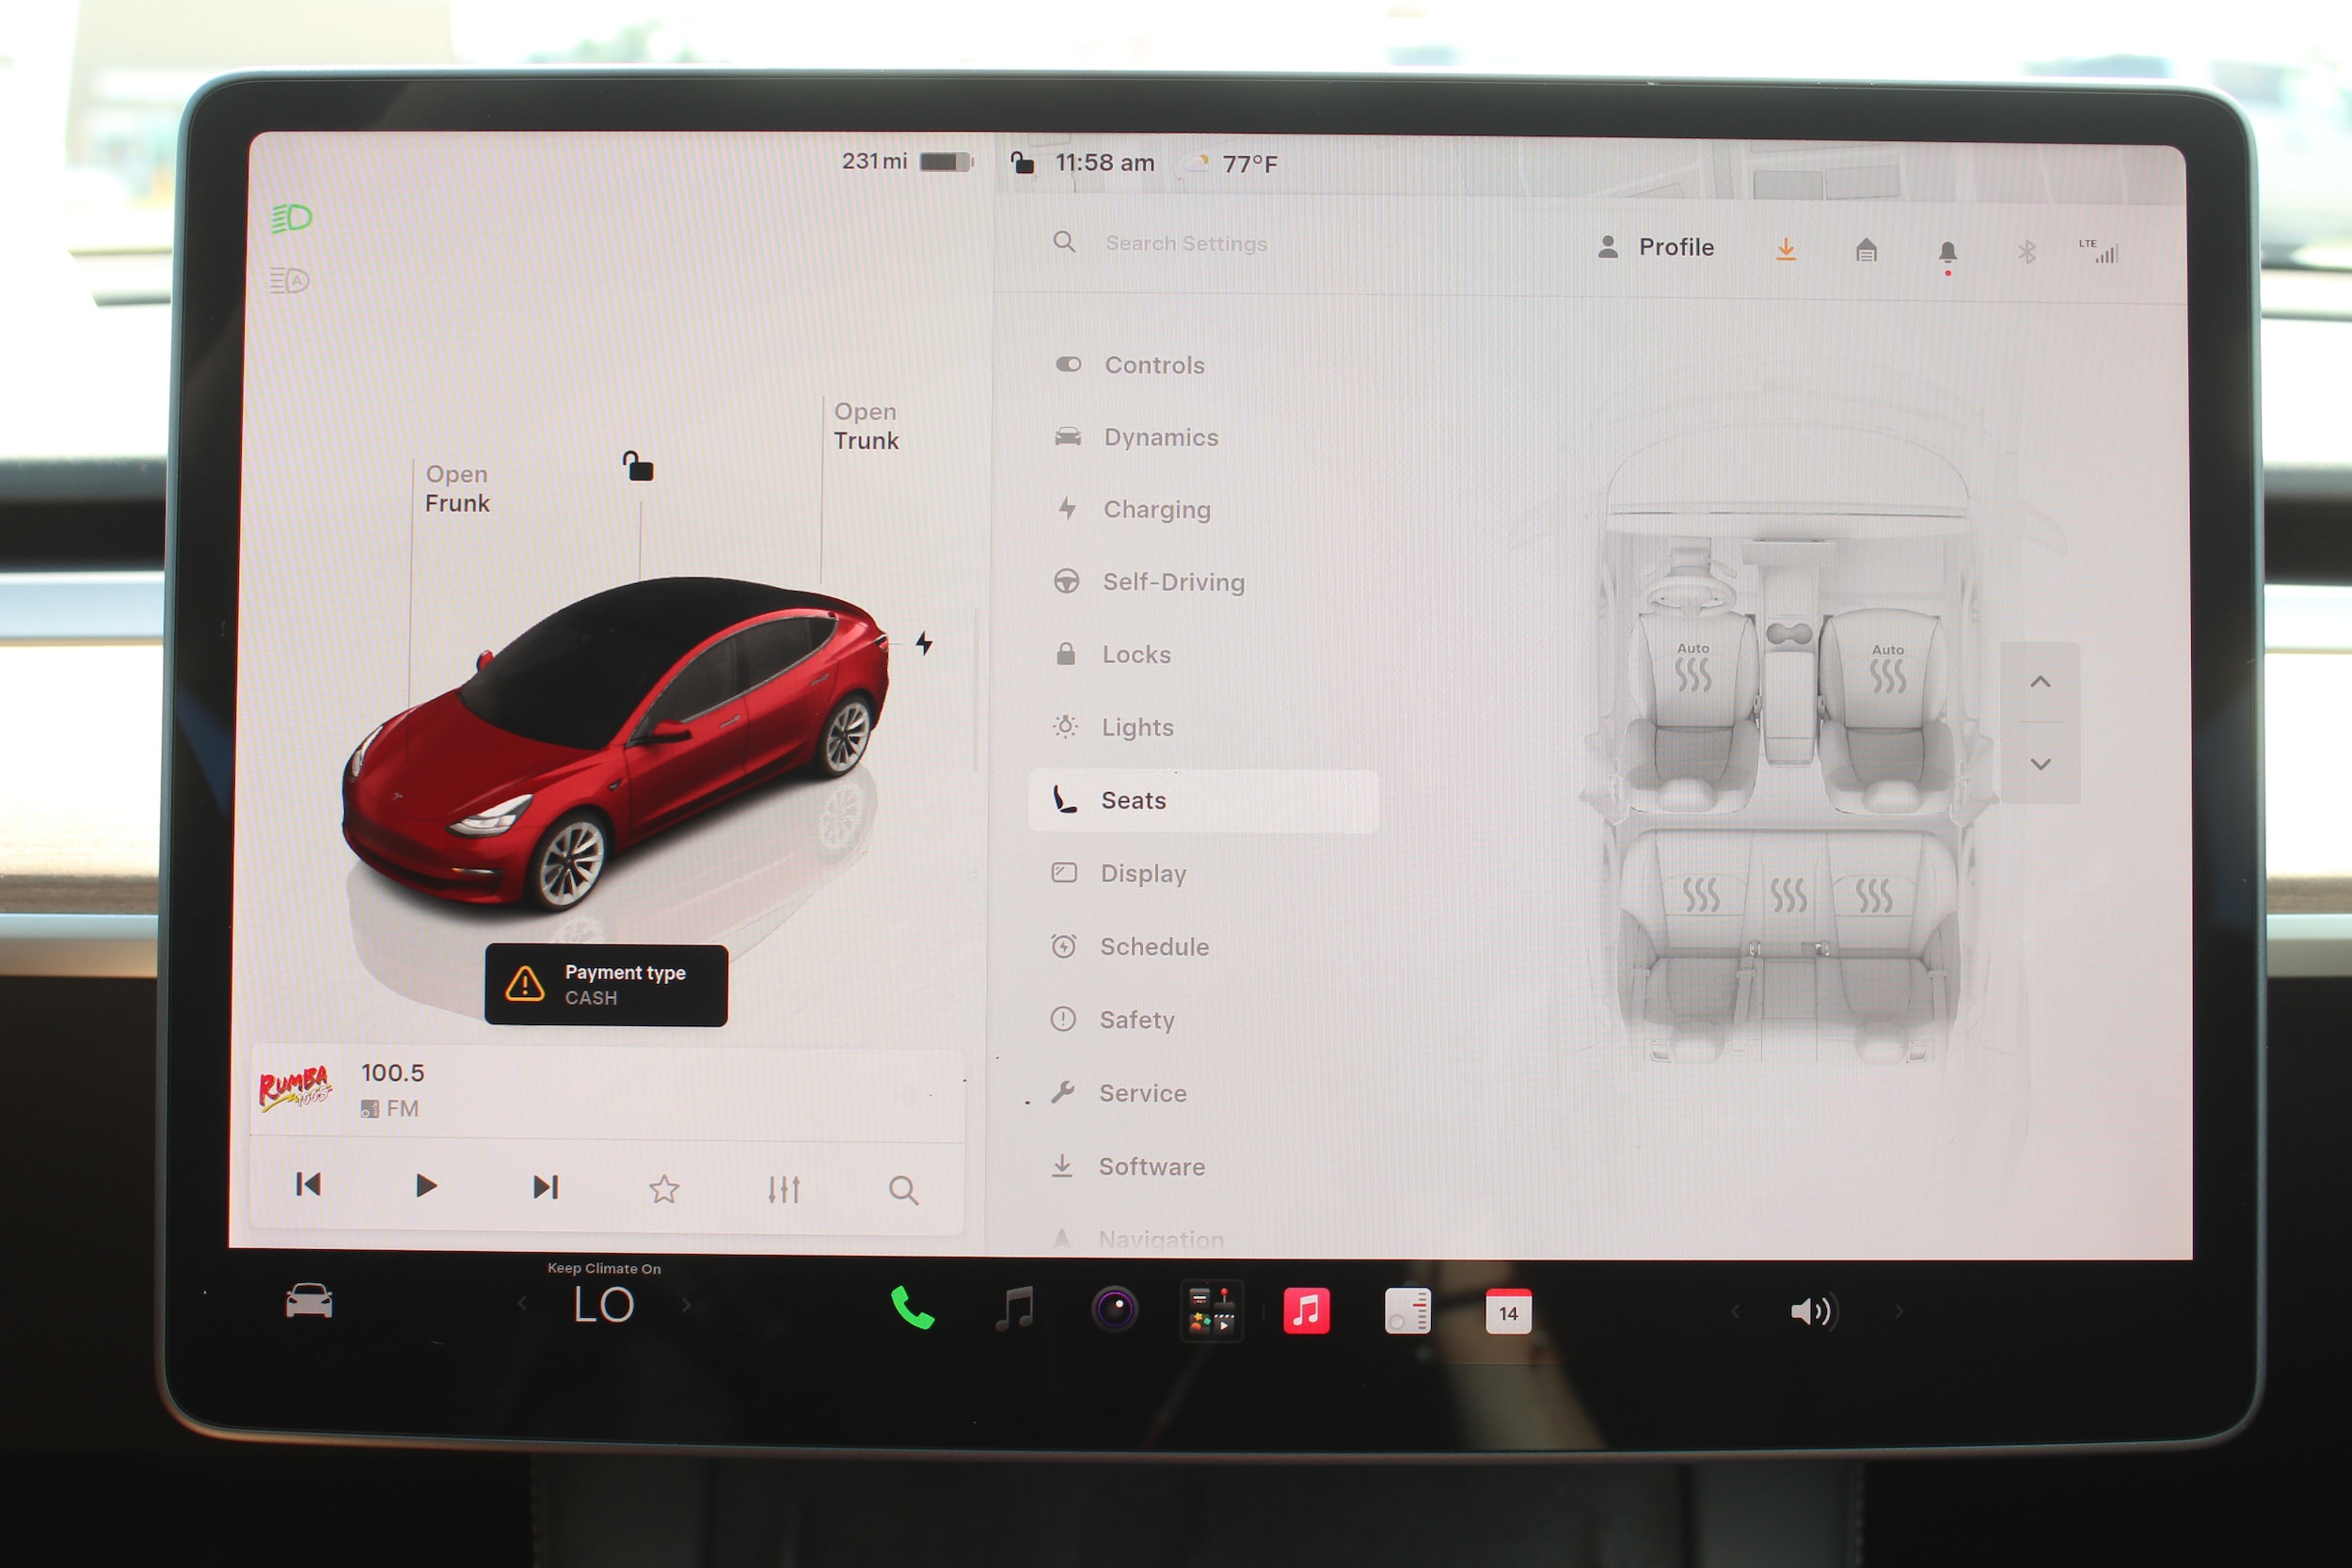Launch the dashcam camera app
The image size is (2352, 1568).
point(1114,1309)
